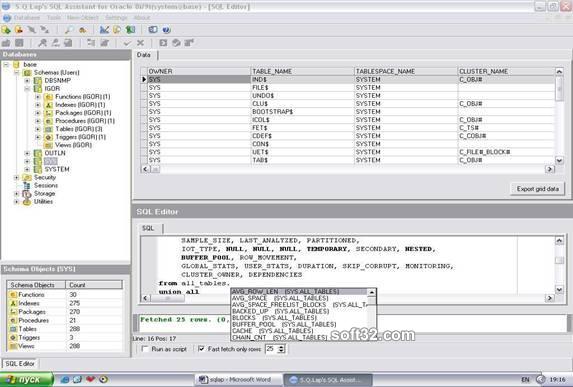Click the blue line-chart toolbar icon

tap(104, 30)
